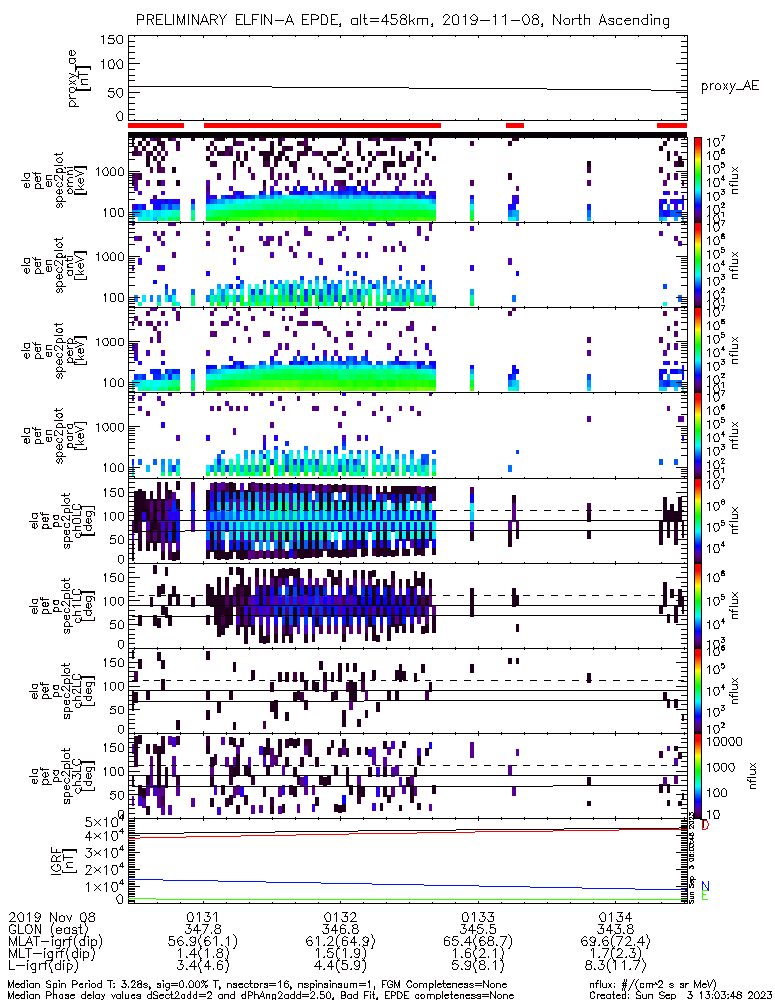The height and width of the screenshot is (1000, 775).
Task: Click the red D legend letter in the IGRF panel
Action: 705,825
